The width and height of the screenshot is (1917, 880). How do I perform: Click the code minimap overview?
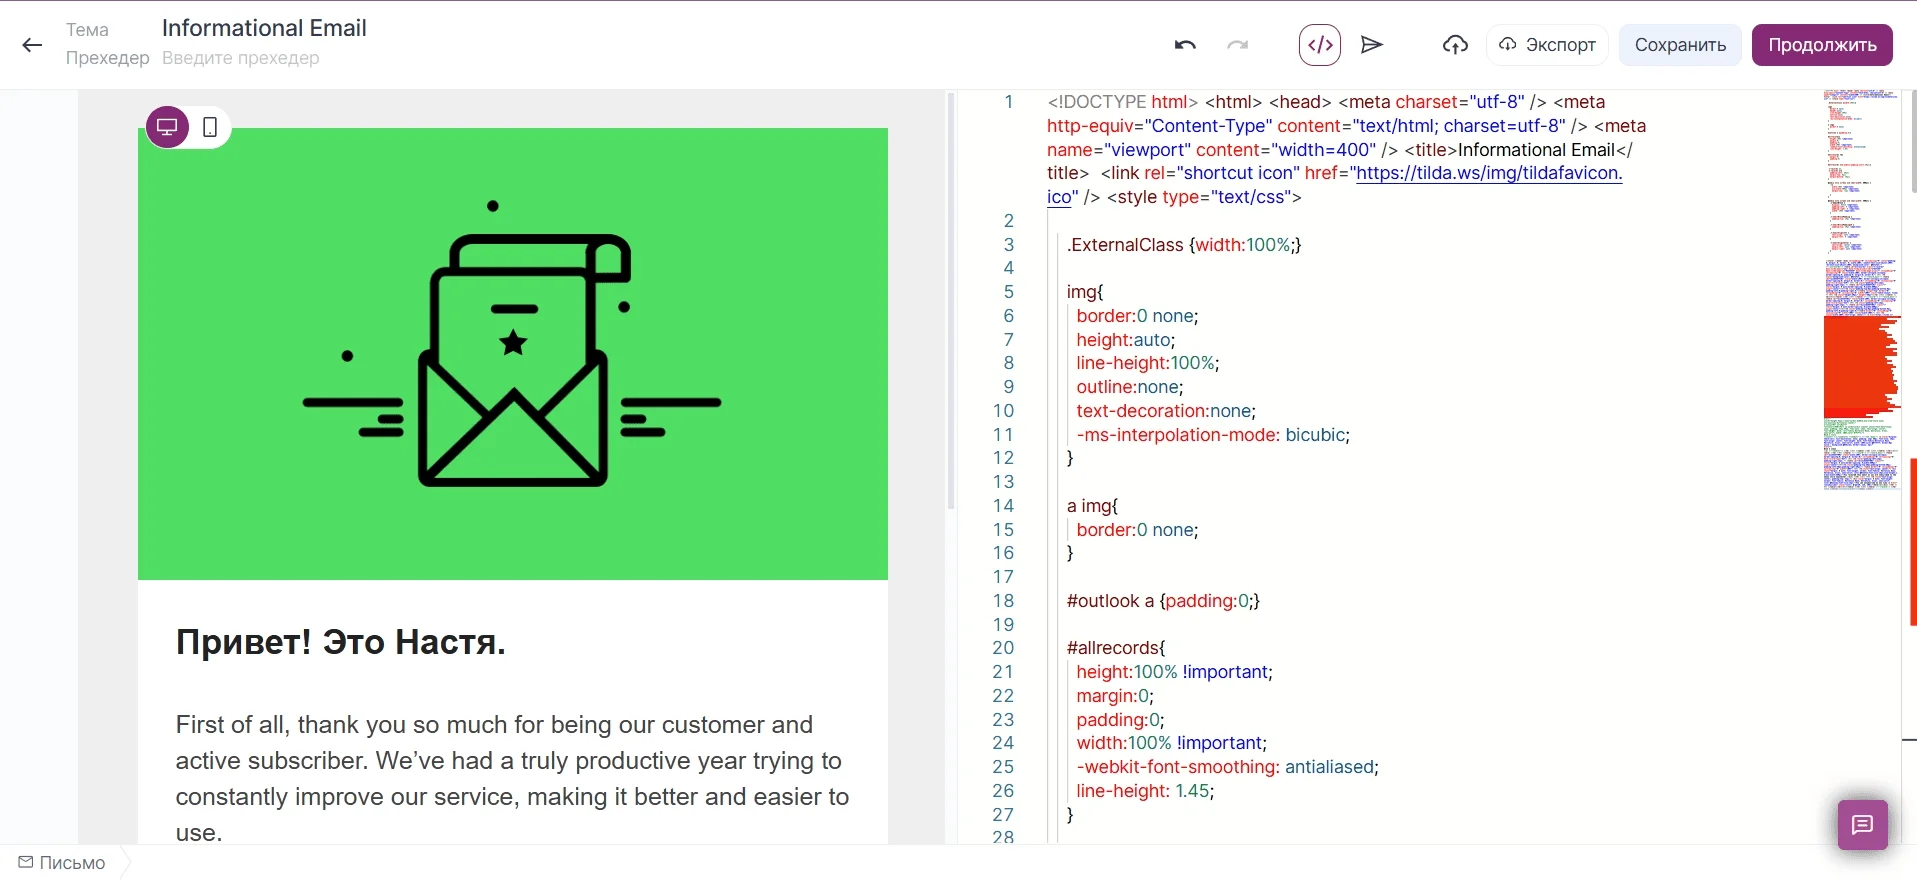(1860, 290)
